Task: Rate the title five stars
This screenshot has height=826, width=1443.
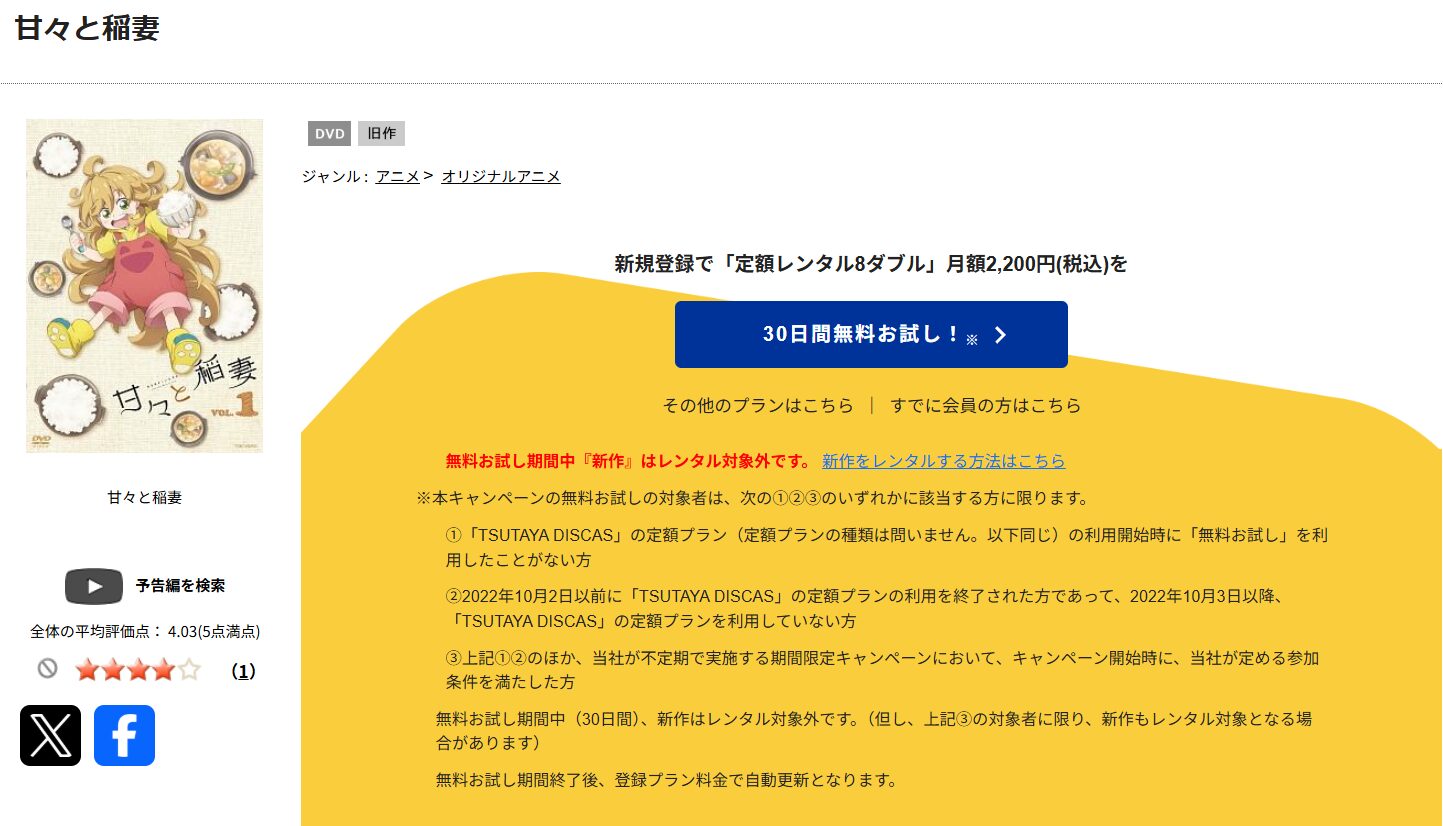Action: coord(188,670)
